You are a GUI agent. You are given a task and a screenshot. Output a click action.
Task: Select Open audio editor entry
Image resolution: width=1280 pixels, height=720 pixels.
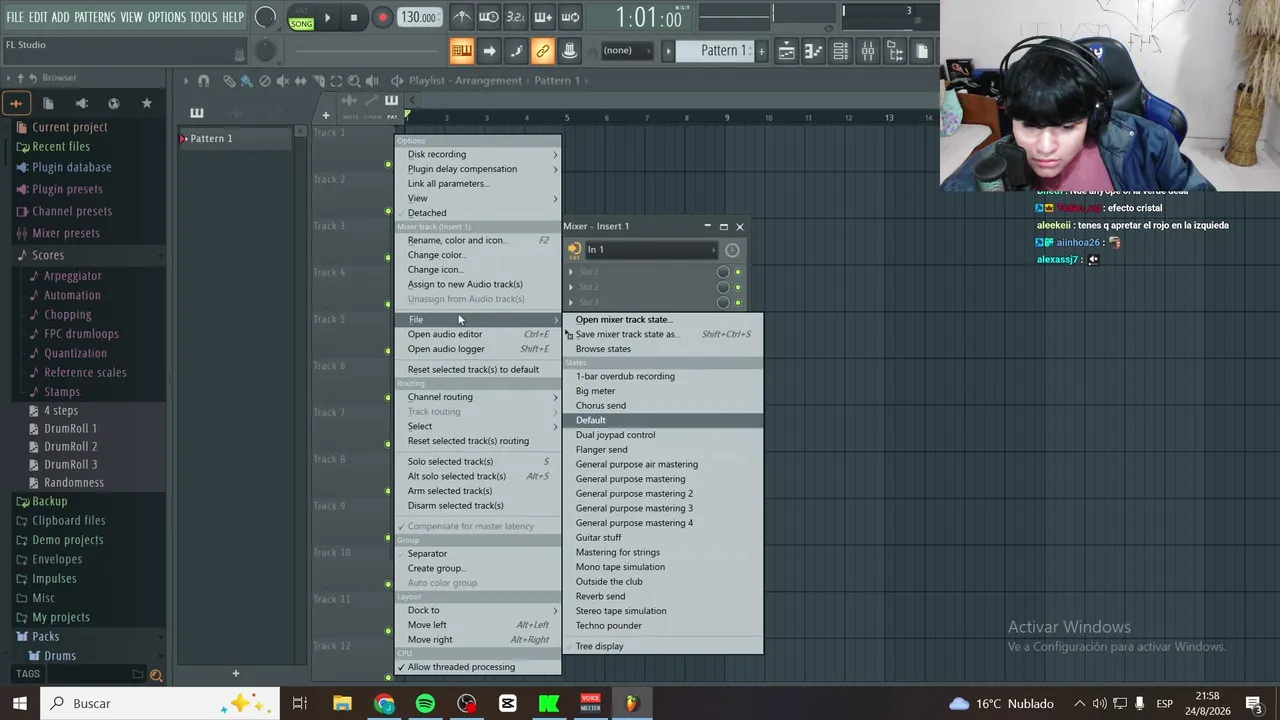[x=478, y=334]
